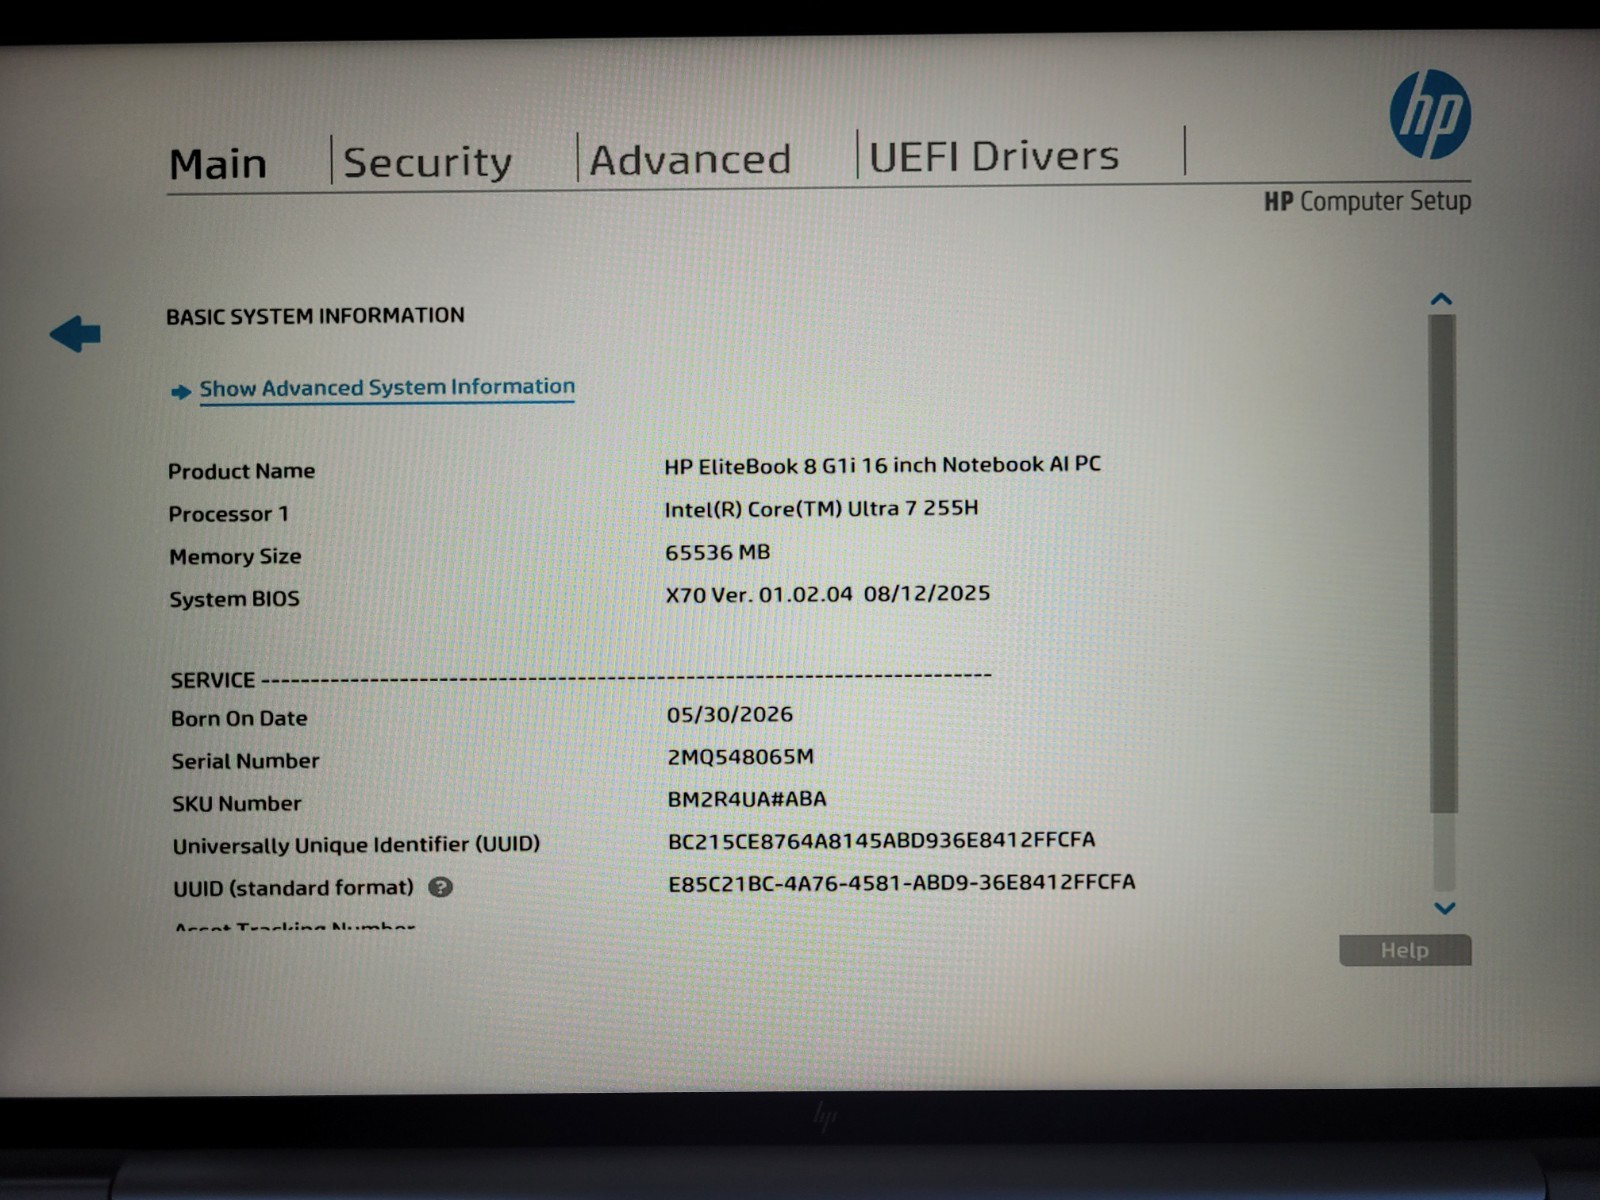Select the SKU Number label
Screen dimensions: 1600x1200
pyautogui.click(x=236, y=804)
